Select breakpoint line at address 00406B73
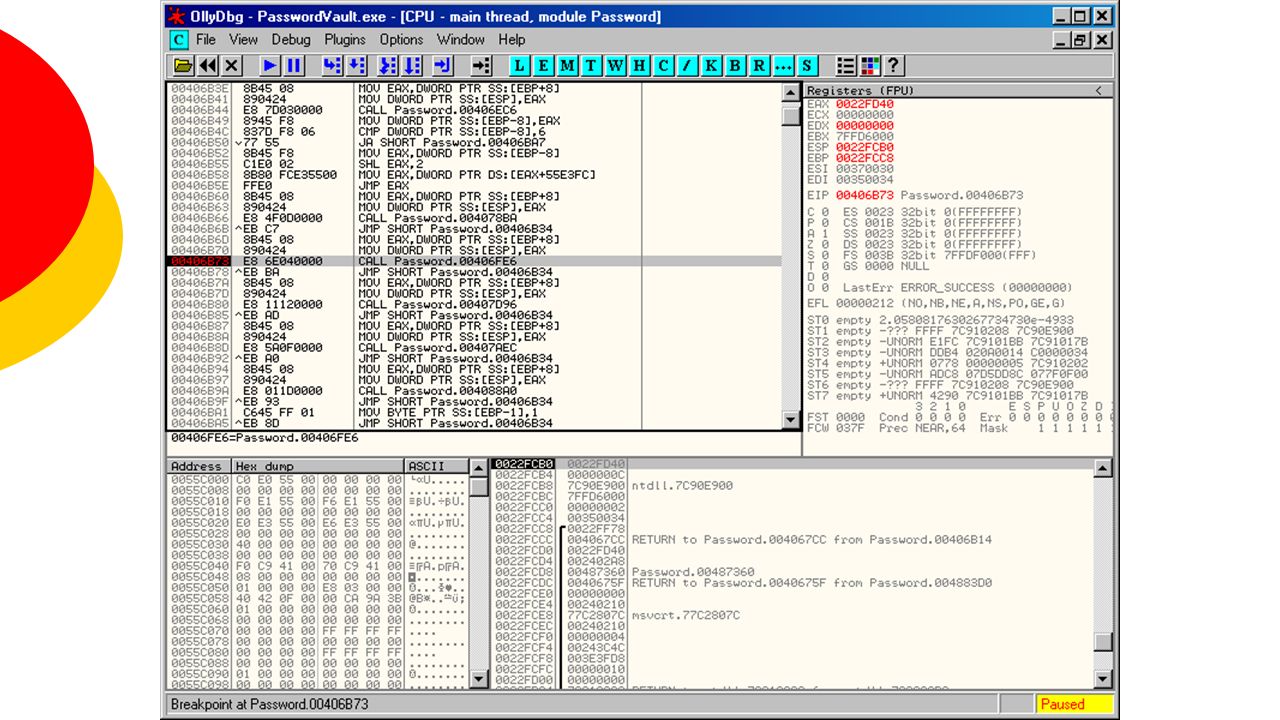1280x720 pixels. pyautogui.click(x=474, y=261)
